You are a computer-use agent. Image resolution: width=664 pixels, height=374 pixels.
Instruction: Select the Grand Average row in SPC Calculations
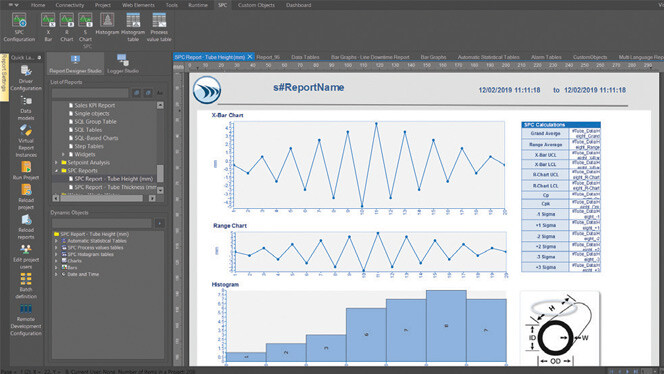(x=561, y=133)
